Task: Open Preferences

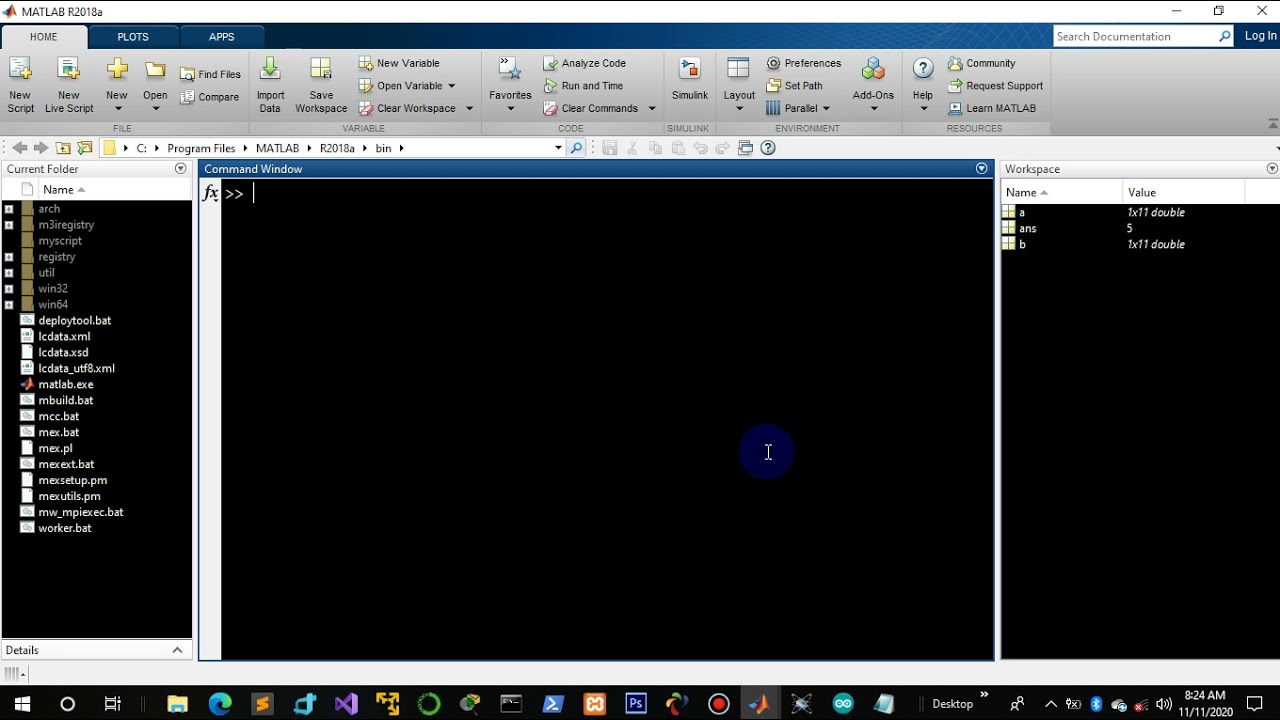Action: pyautogui.click(x=804, y=63)
